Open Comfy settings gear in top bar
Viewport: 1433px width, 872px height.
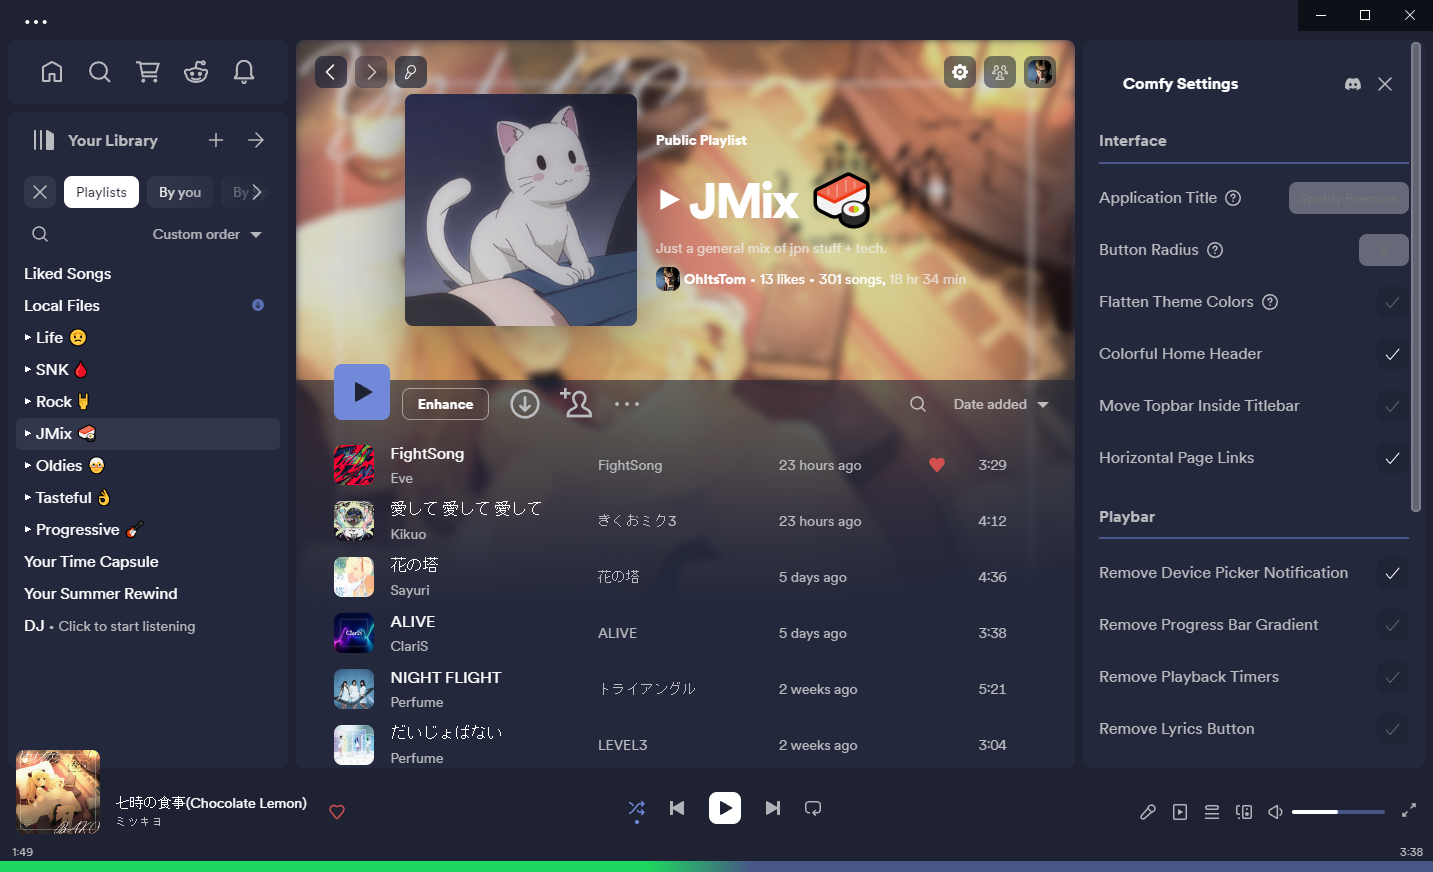(x=960, y=72)
